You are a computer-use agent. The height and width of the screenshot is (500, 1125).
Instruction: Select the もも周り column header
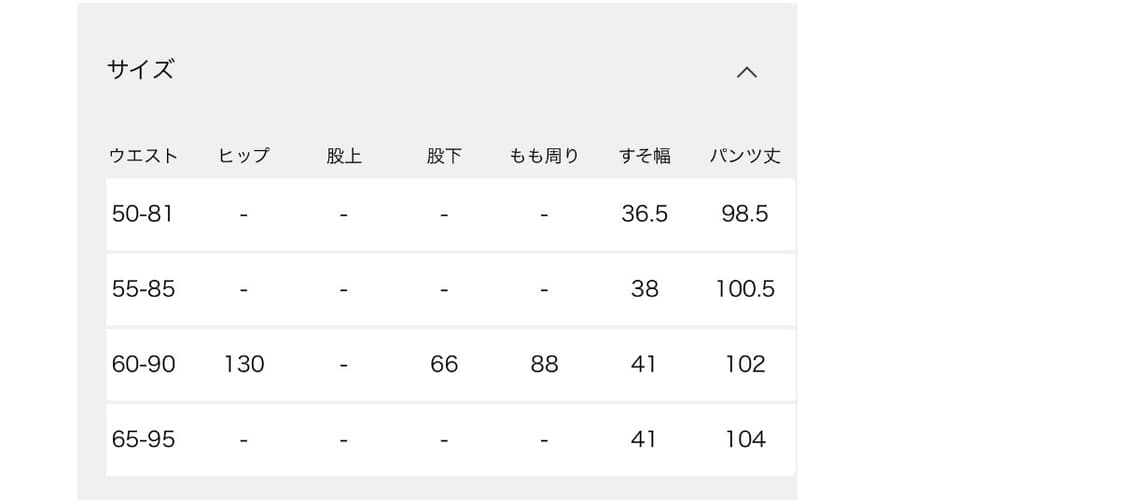coord(544,156)
